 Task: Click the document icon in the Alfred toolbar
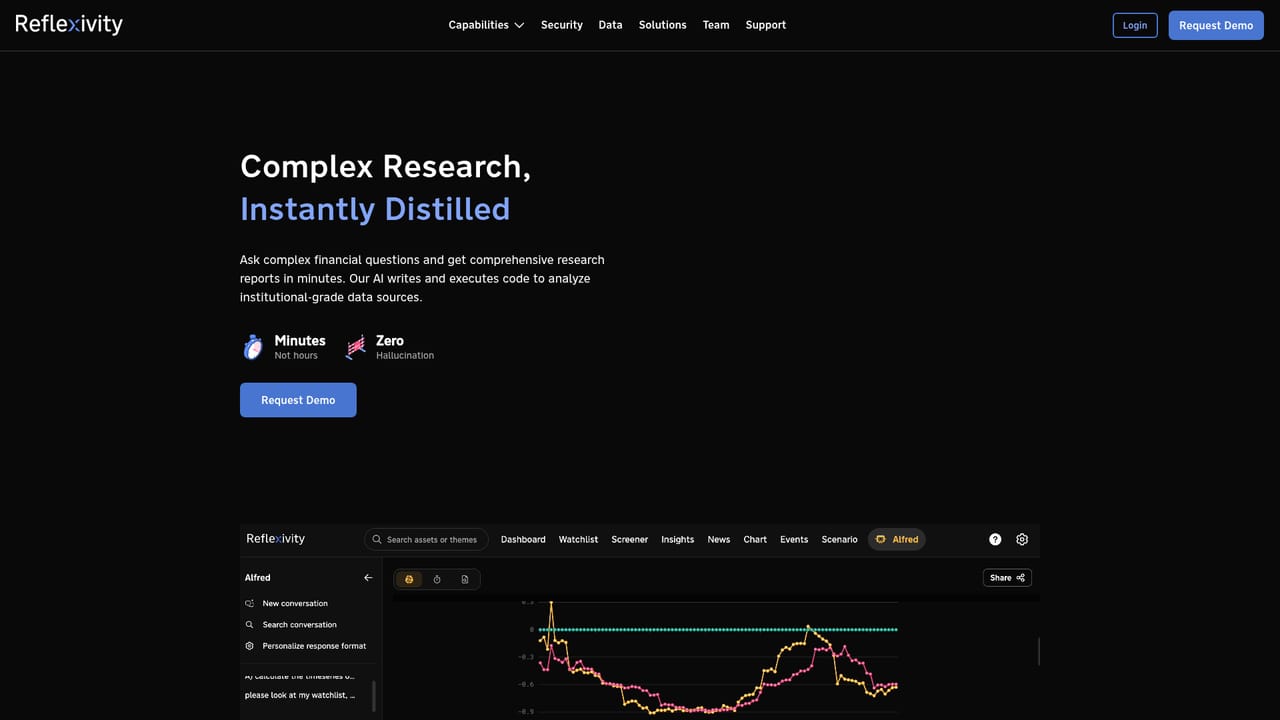[465, 579]
